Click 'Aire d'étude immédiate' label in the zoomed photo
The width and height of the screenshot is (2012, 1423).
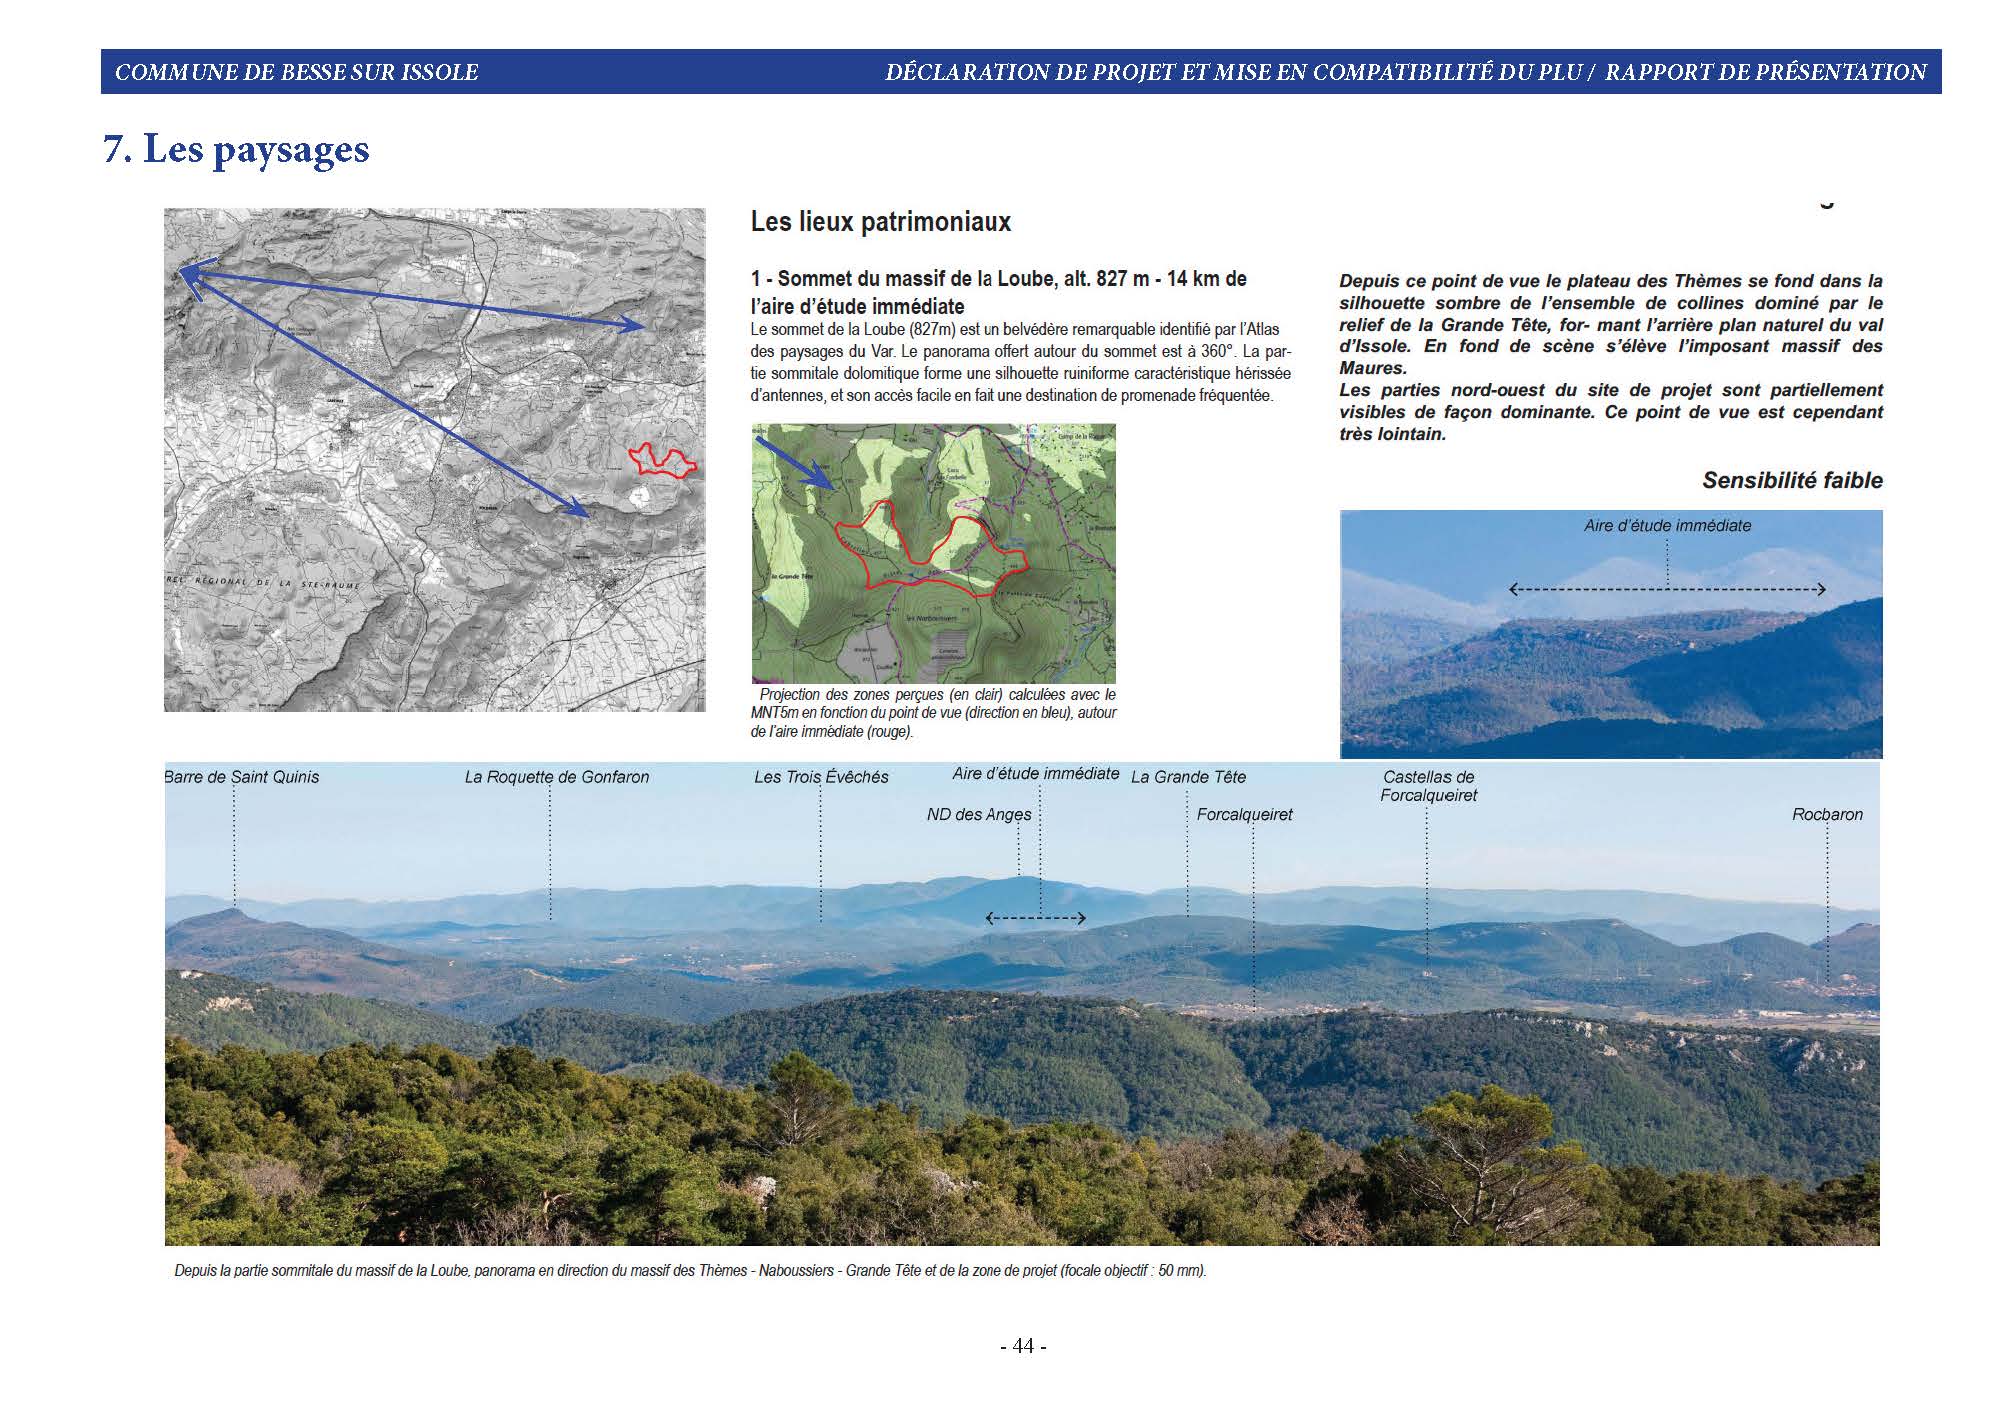pos(1667,525)
